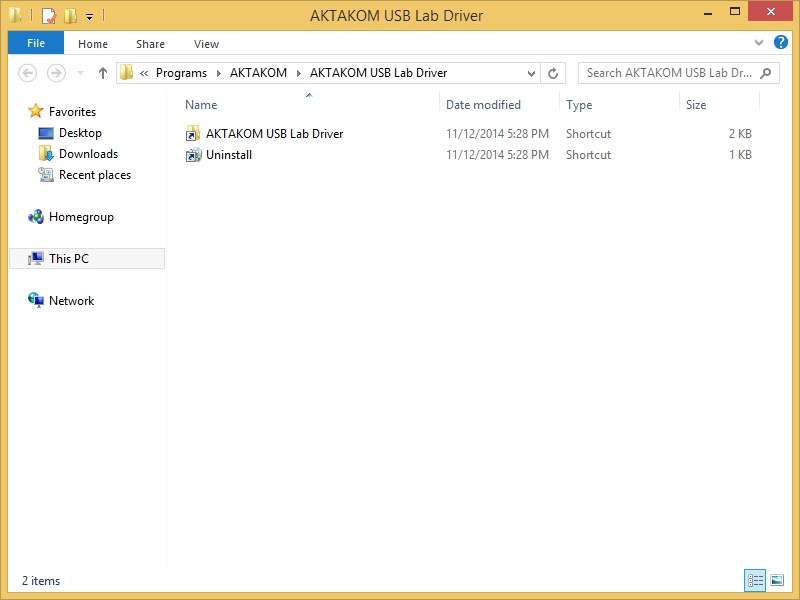Open Desktop from Favorites
Viewport: 800px width, 600px height.
80,133
